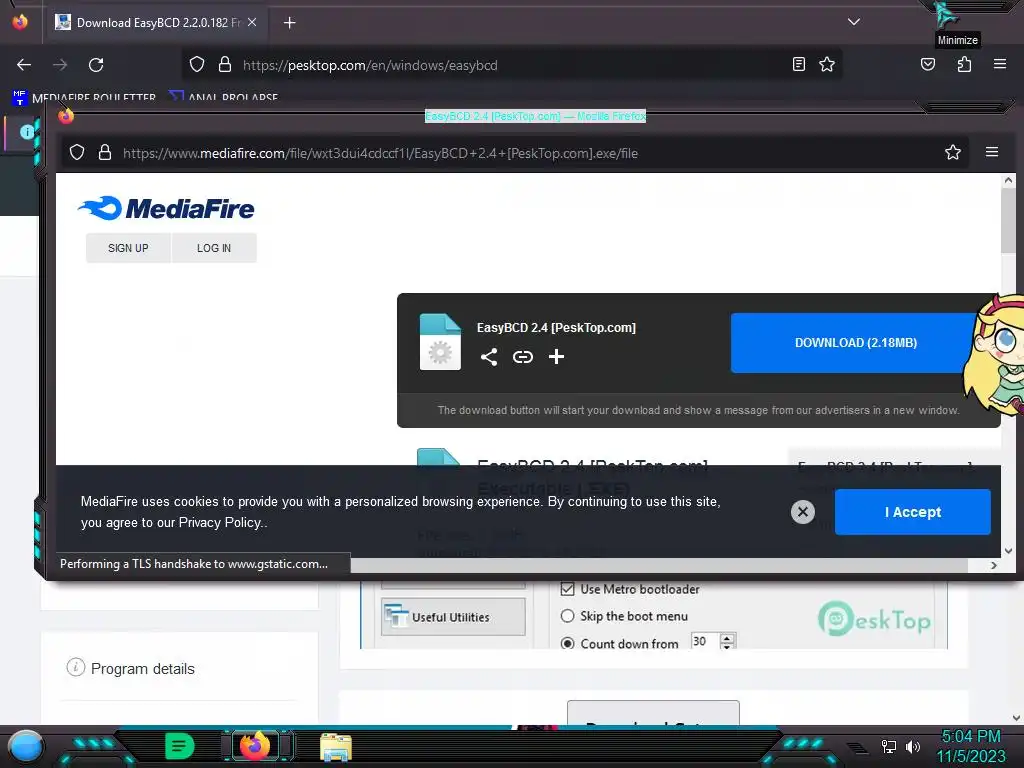Click the padlock icon beside pesktop.com URL
Image resolution: width=1024 pixels, height=768 pixels.
coord(225,64)
